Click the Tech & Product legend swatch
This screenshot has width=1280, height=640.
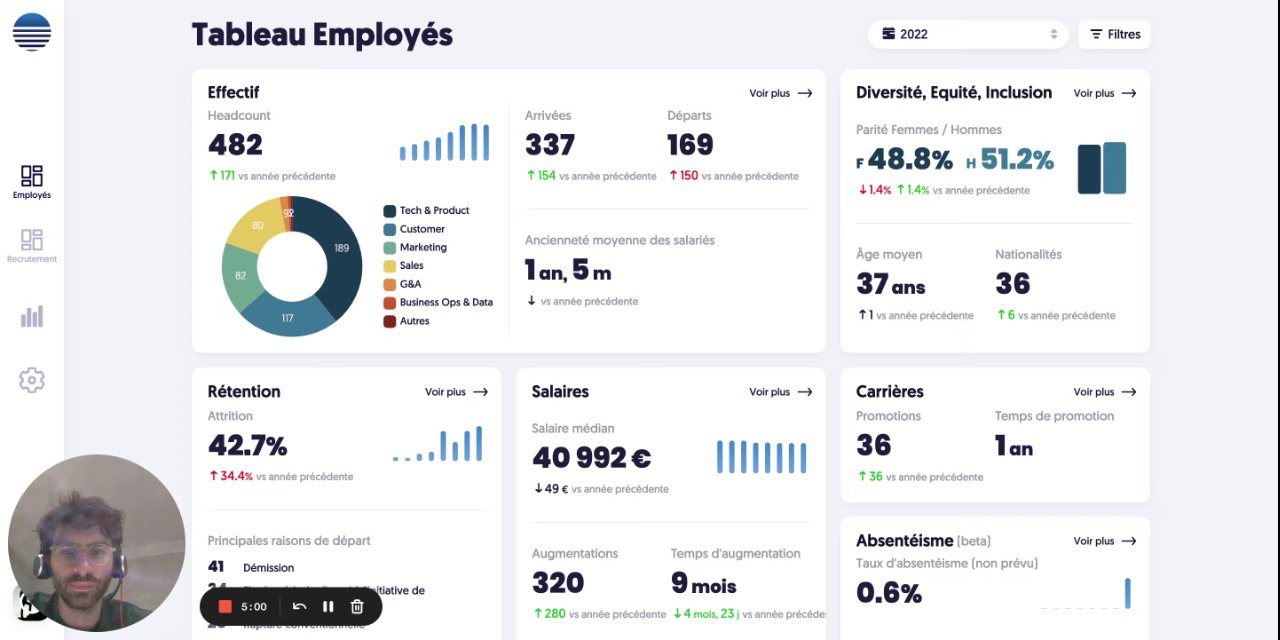pyautogui.click(x=390, y=211)
